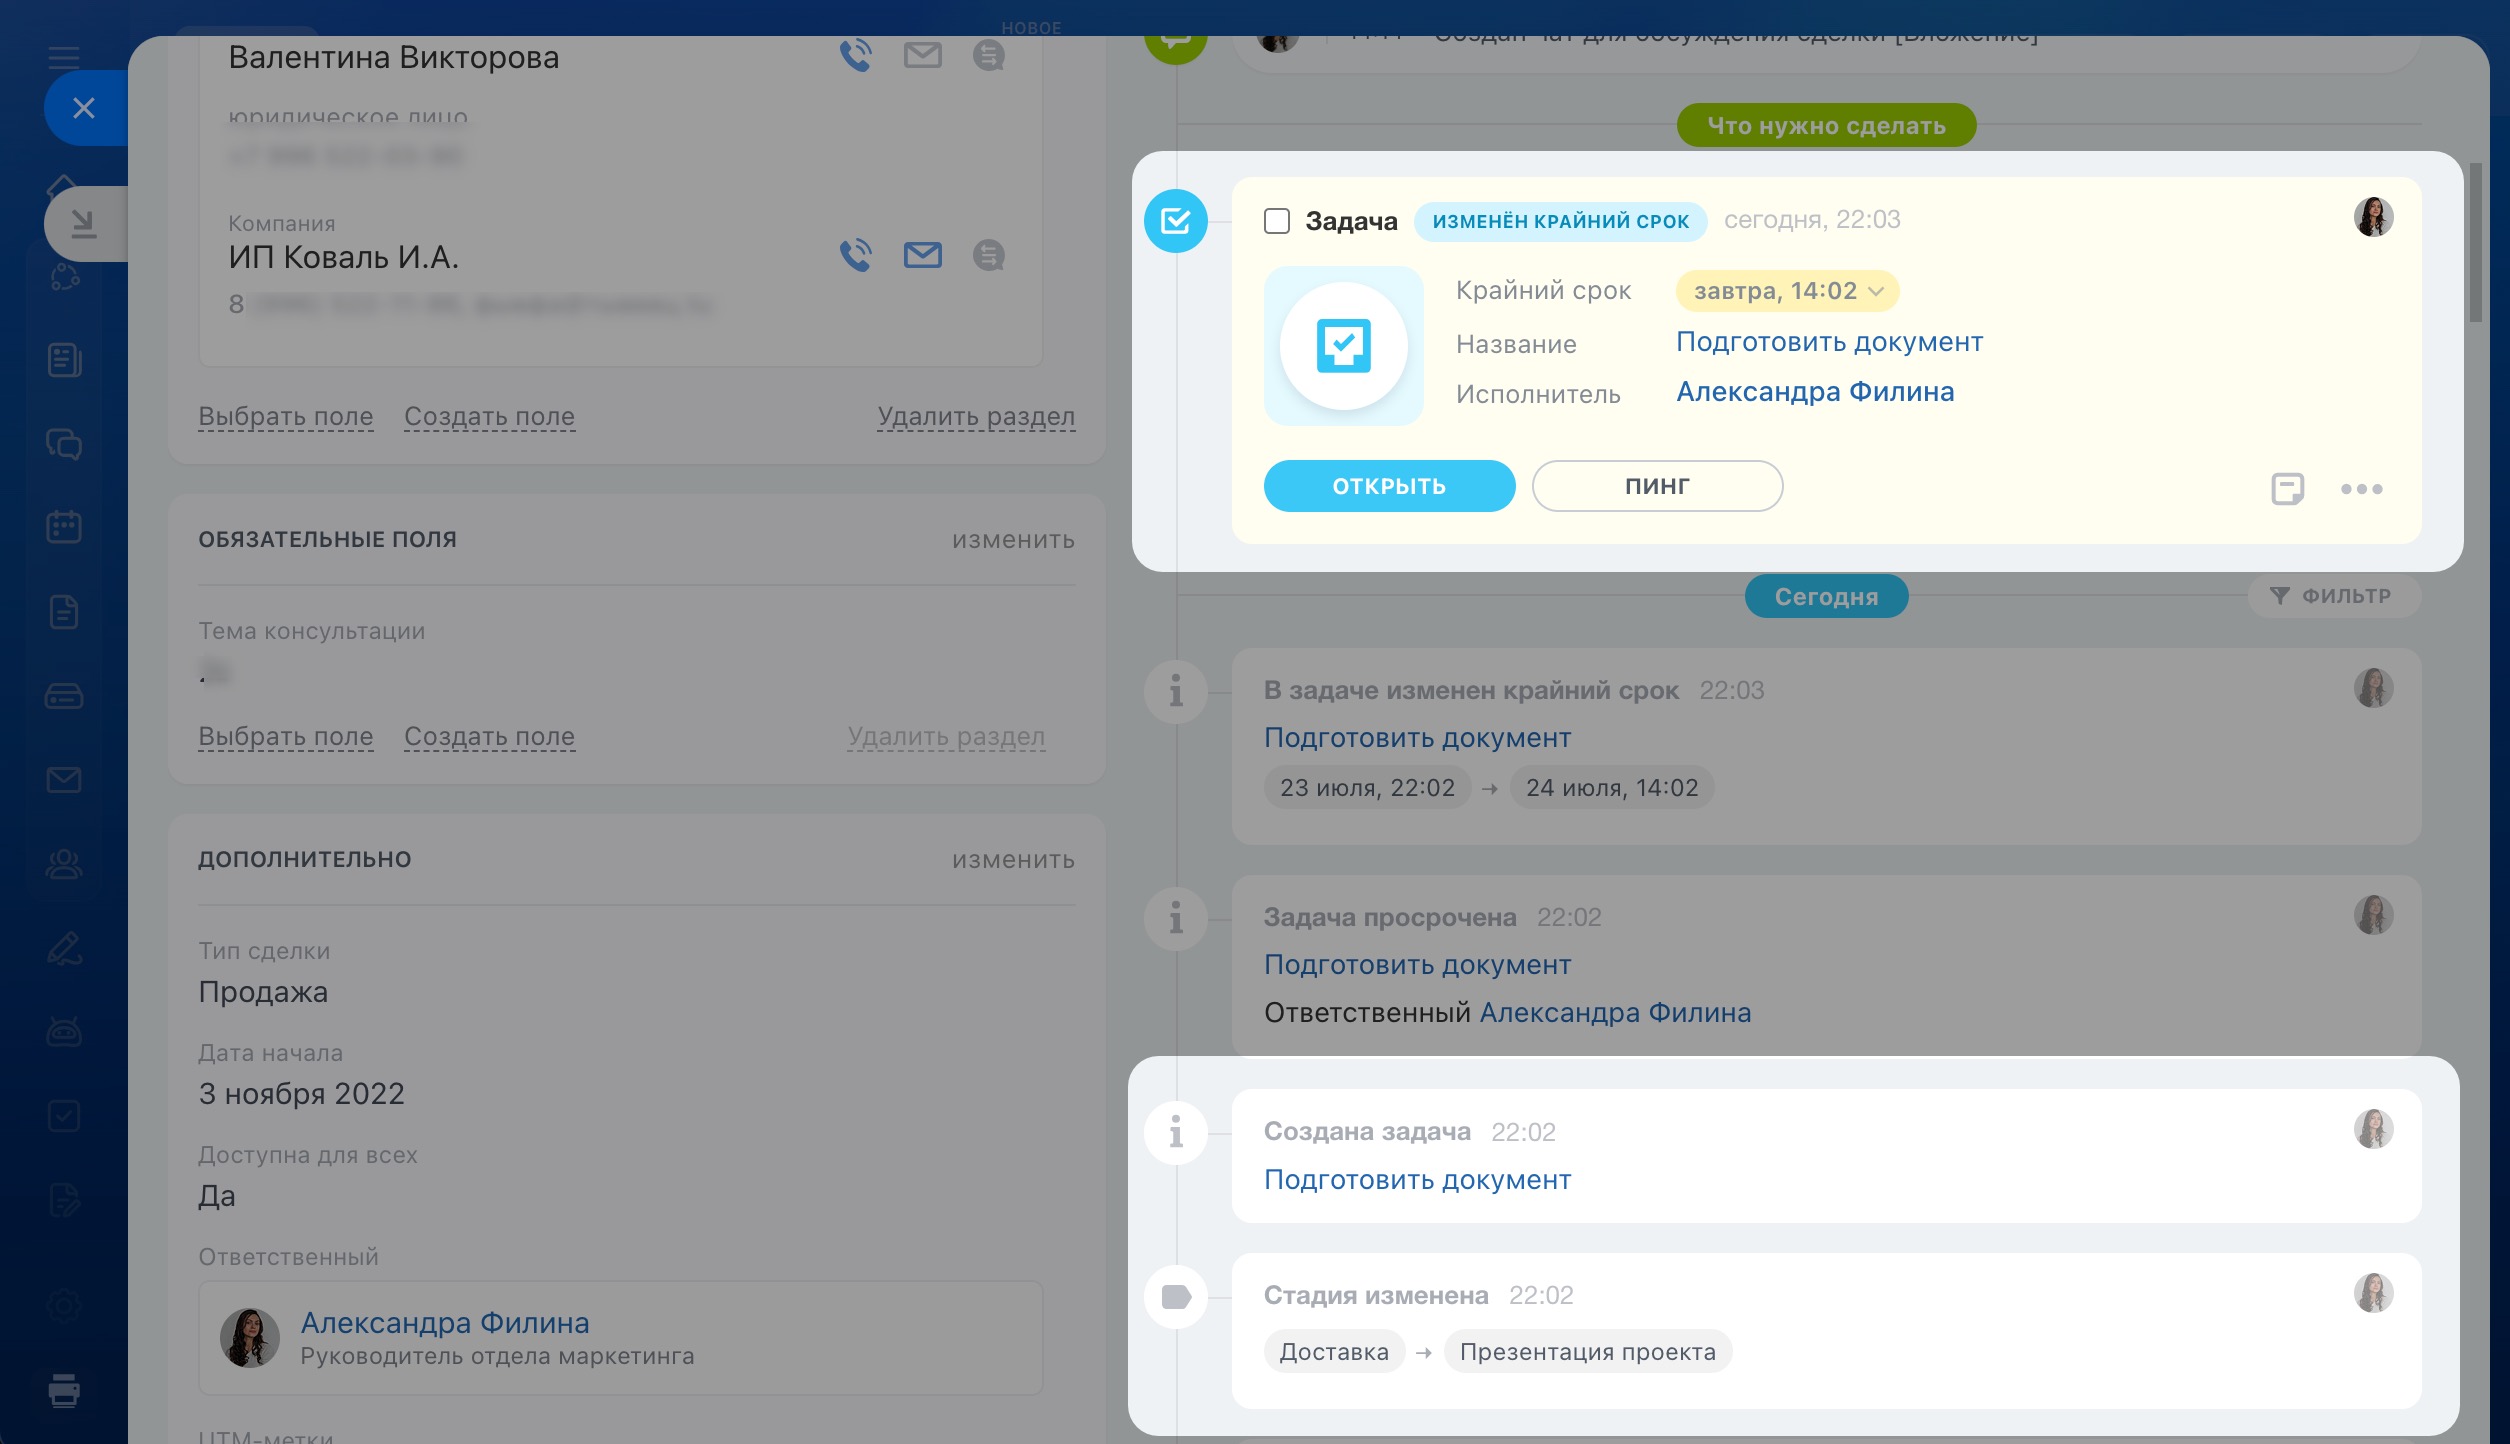Open the mail icon in the sidebar
2510x1444 pixels.
(64, 779)
